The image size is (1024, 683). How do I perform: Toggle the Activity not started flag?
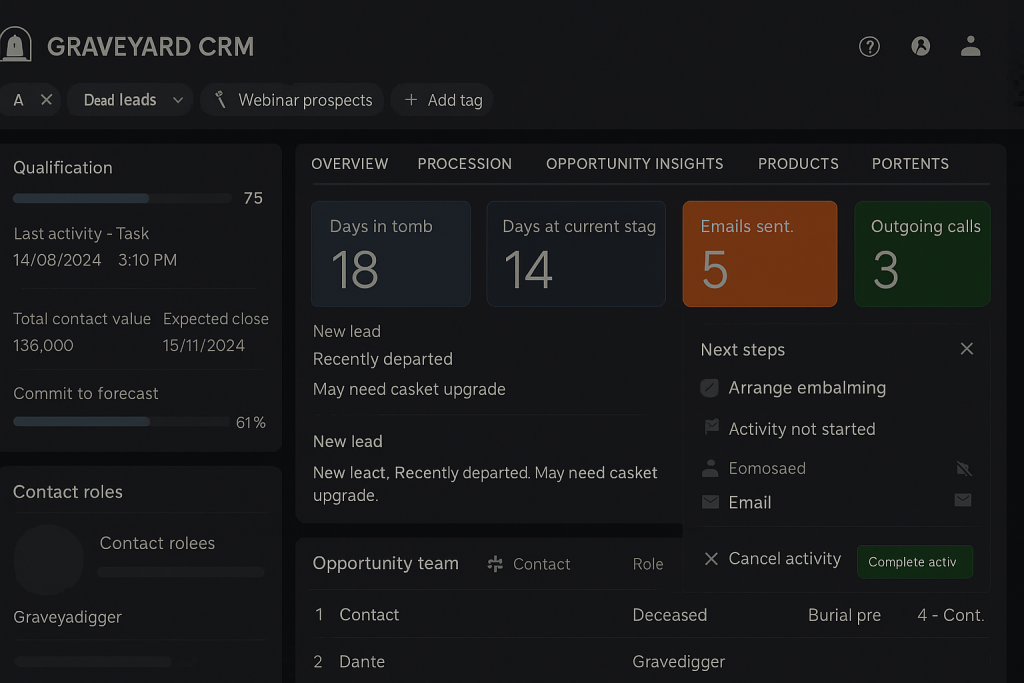(x=711, y=428)
